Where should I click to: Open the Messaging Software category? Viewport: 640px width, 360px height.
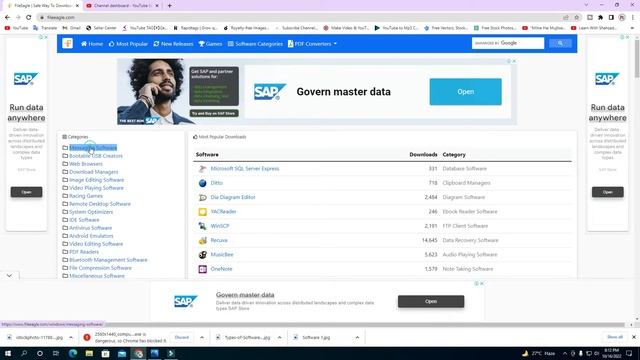(x=93, y=148)
